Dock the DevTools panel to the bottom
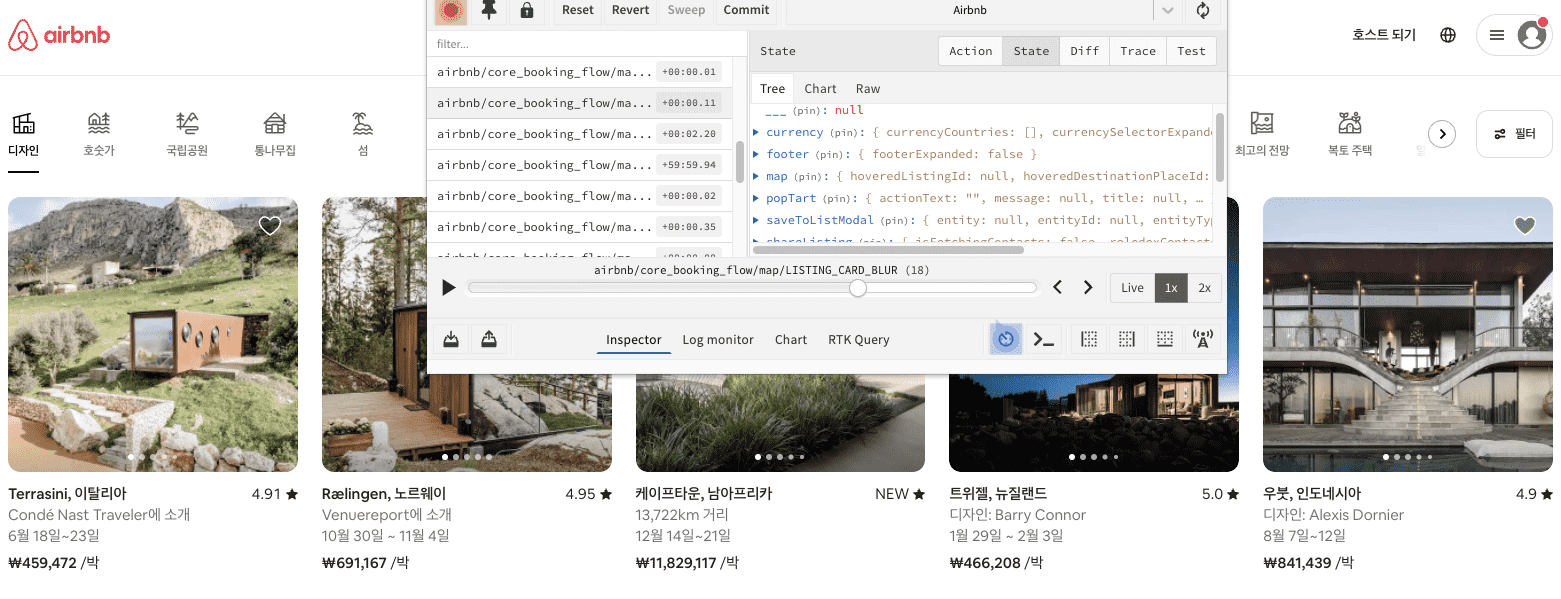Image resolution: width=1561 pixels, height=599 pixels. point(1165,340)
